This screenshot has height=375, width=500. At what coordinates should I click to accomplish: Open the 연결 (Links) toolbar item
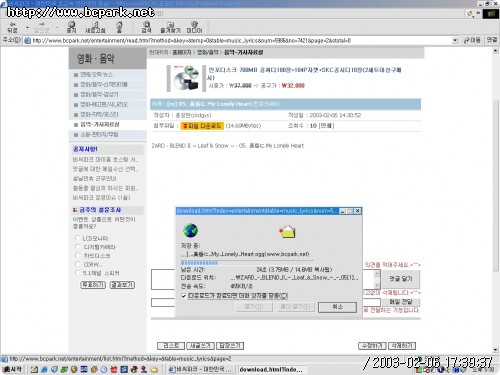click(492, 40)
